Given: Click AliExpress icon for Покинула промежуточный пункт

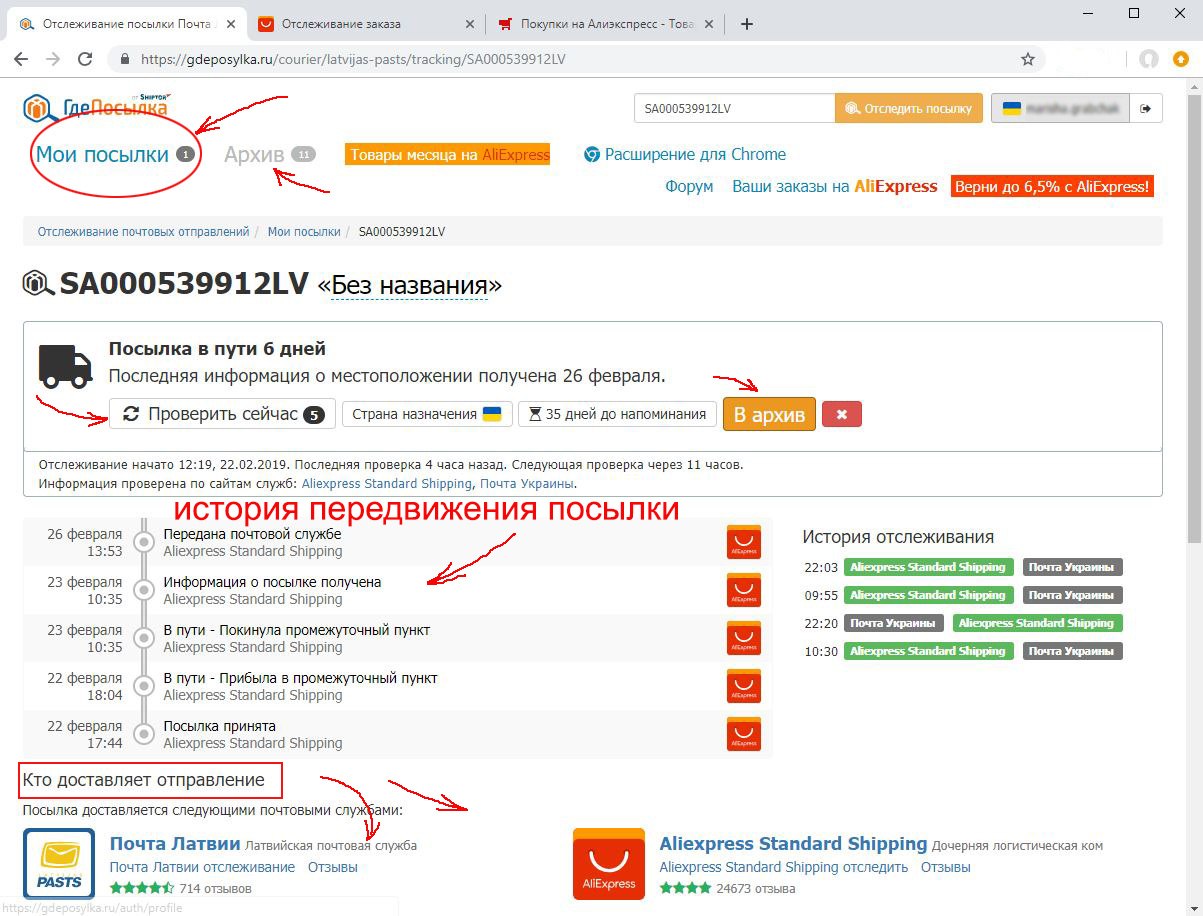Looking at the screenshot, I should [x=744, y=638].
